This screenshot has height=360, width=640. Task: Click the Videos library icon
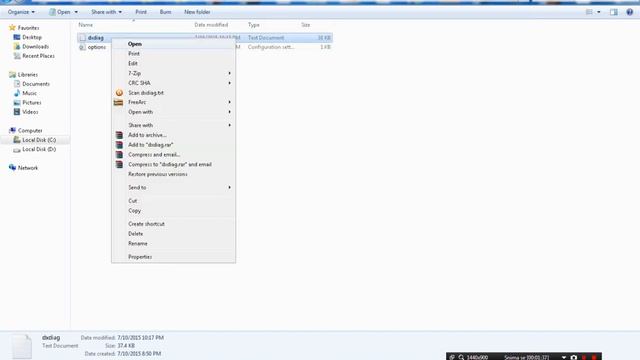tap(17, 112)
